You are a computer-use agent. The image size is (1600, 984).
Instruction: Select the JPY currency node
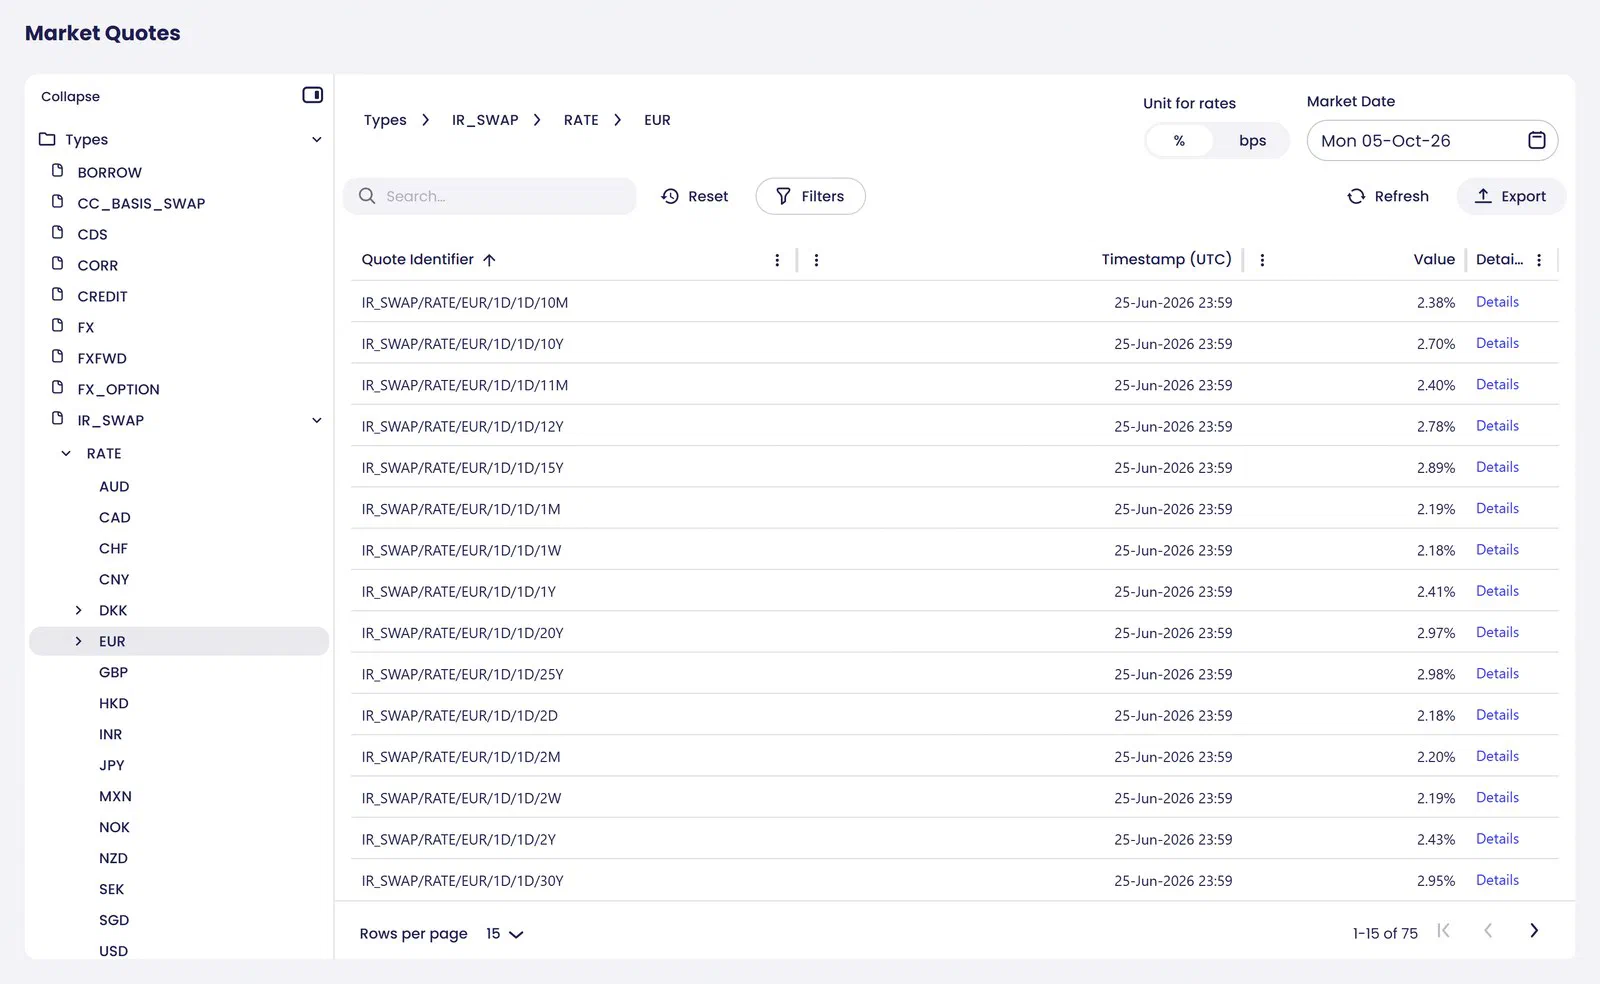(x=112, y=765)
